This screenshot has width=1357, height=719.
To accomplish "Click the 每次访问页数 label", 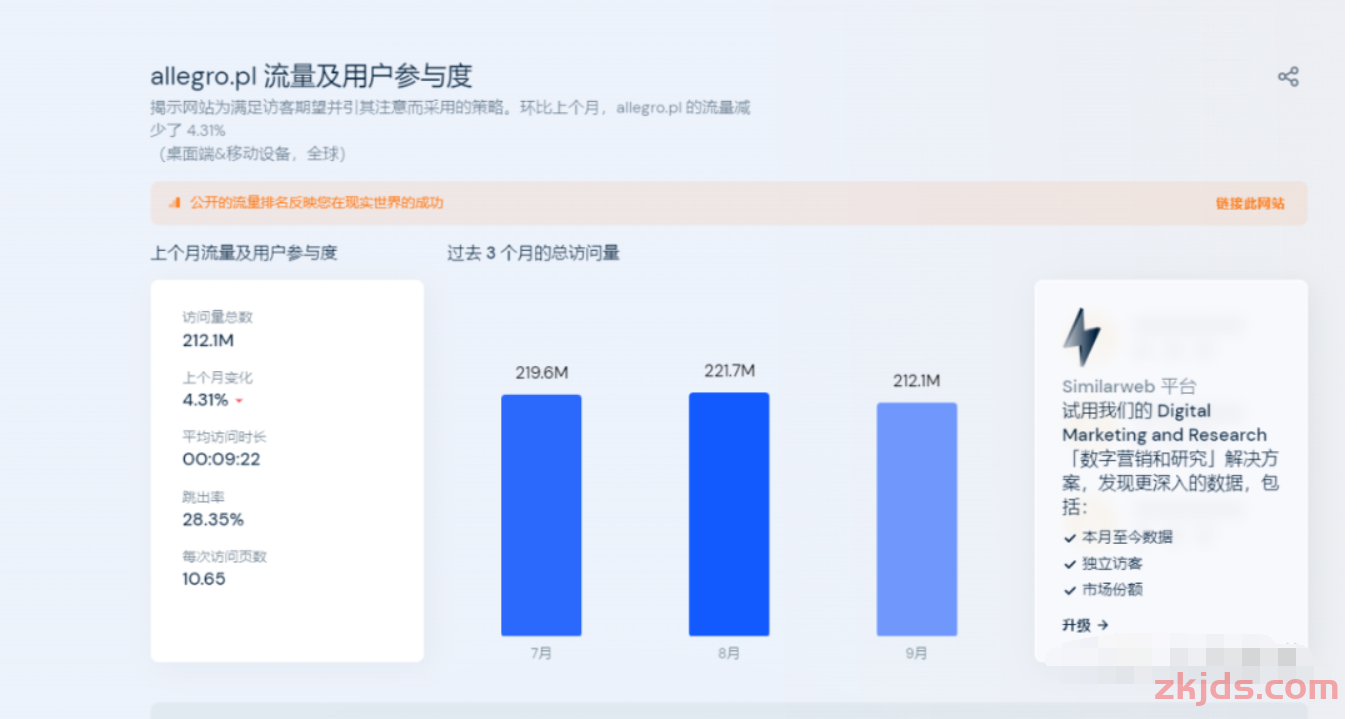I will [x=224, y=557].
